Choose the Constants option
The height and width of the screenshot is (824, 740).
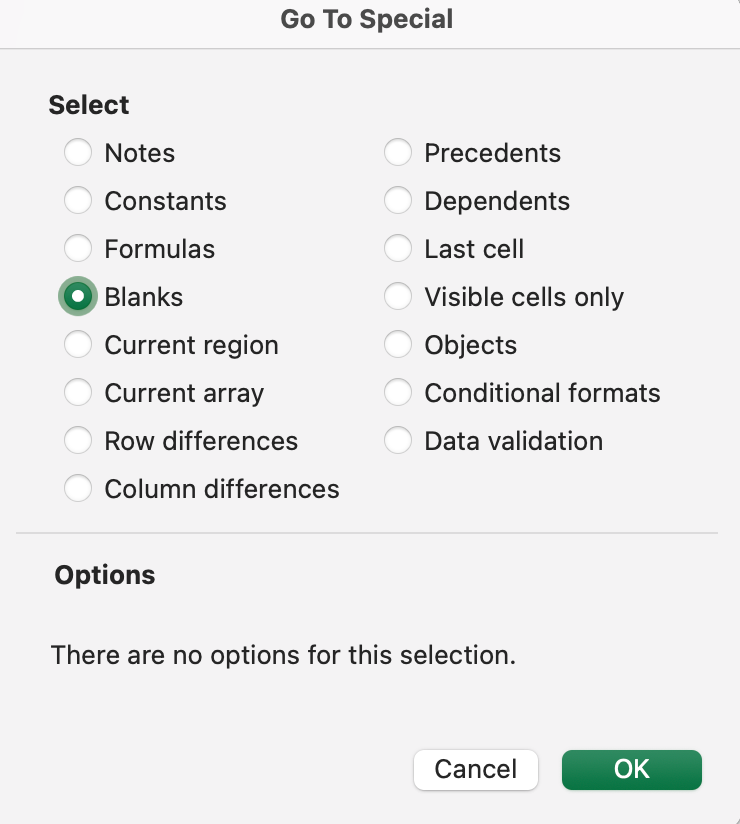pyautogui.click(x=78, y=201)
